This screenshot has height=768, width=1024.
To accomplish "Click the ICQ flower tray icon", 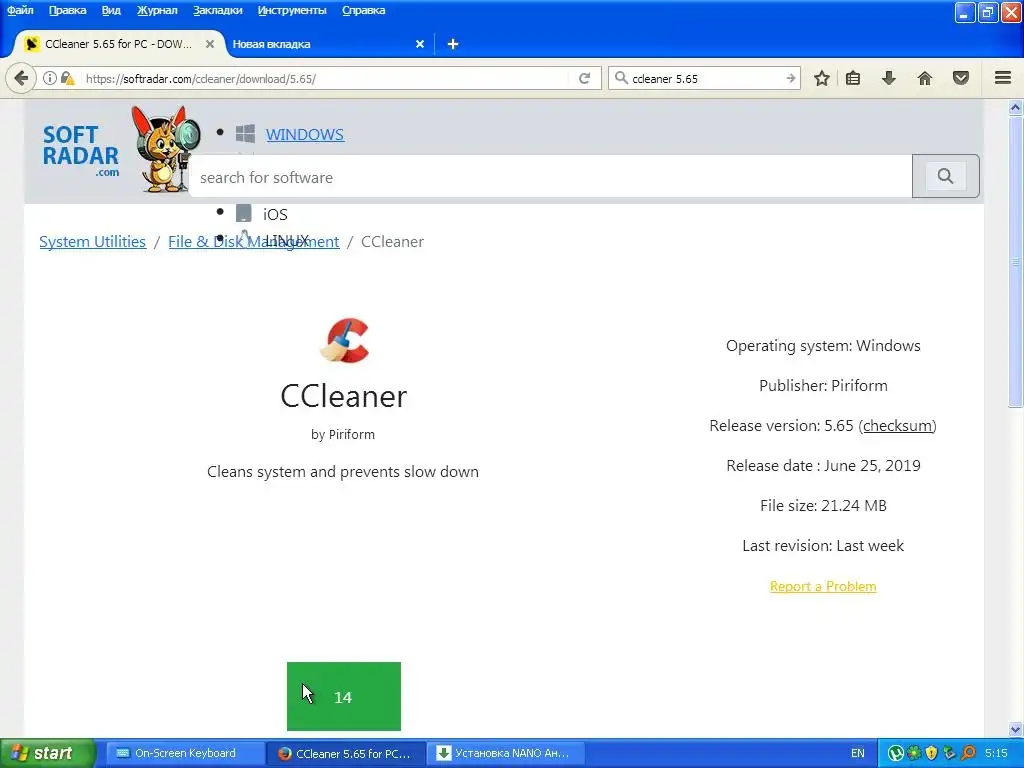I will click(914, 753).
